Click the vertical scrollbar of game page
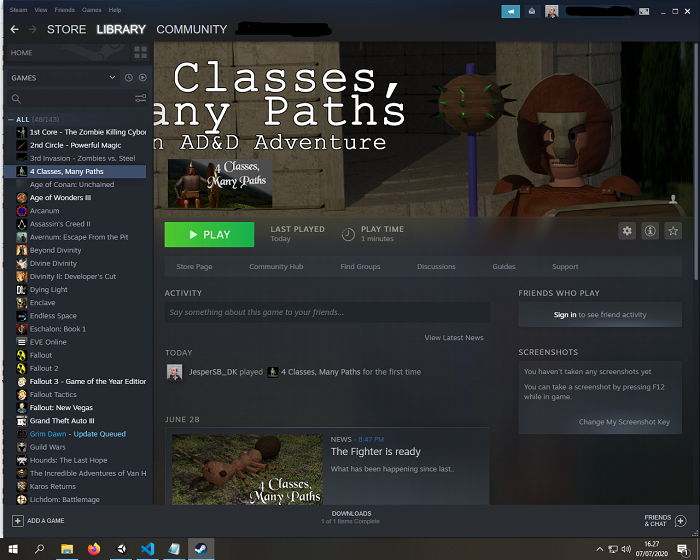Viewport: 700px width, 560px height. tap(696, 161)
